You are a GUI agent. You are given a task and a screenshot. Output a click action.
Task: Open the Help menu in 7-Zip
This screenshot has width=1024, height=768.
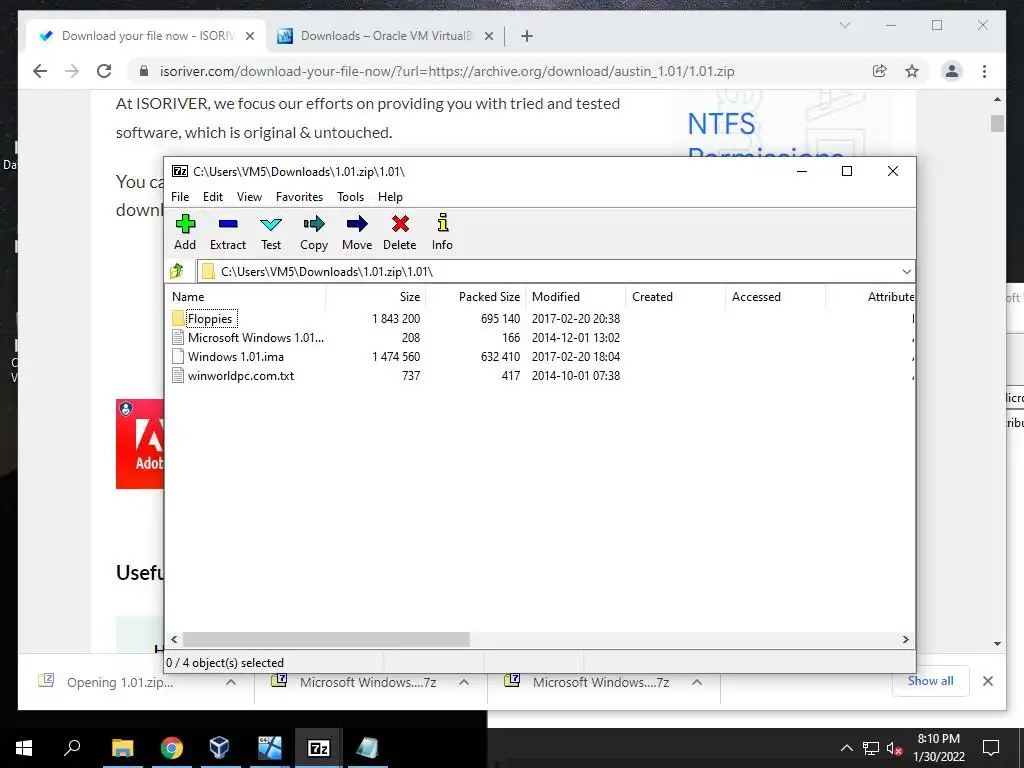click(x=391, y=197)
